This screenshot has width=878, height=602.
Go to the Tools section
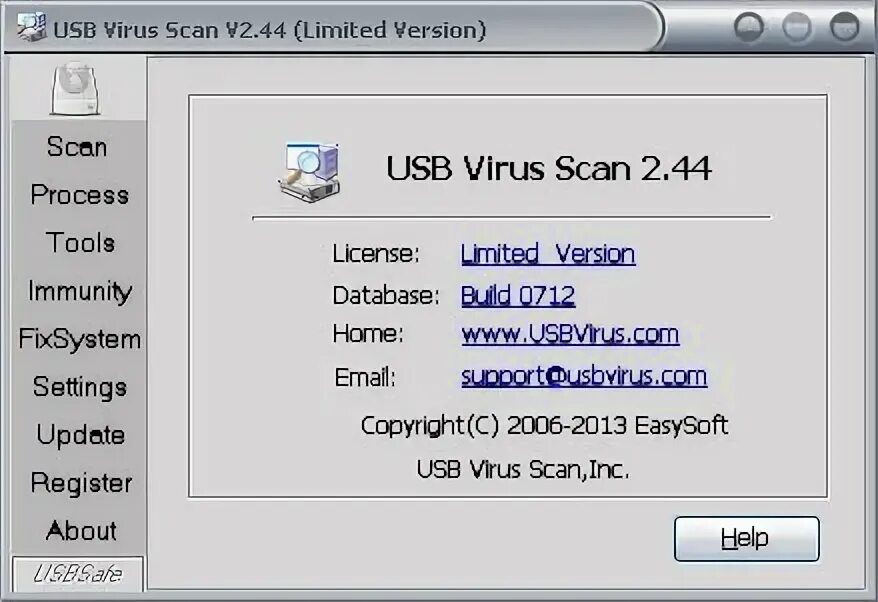pos(81,243)
